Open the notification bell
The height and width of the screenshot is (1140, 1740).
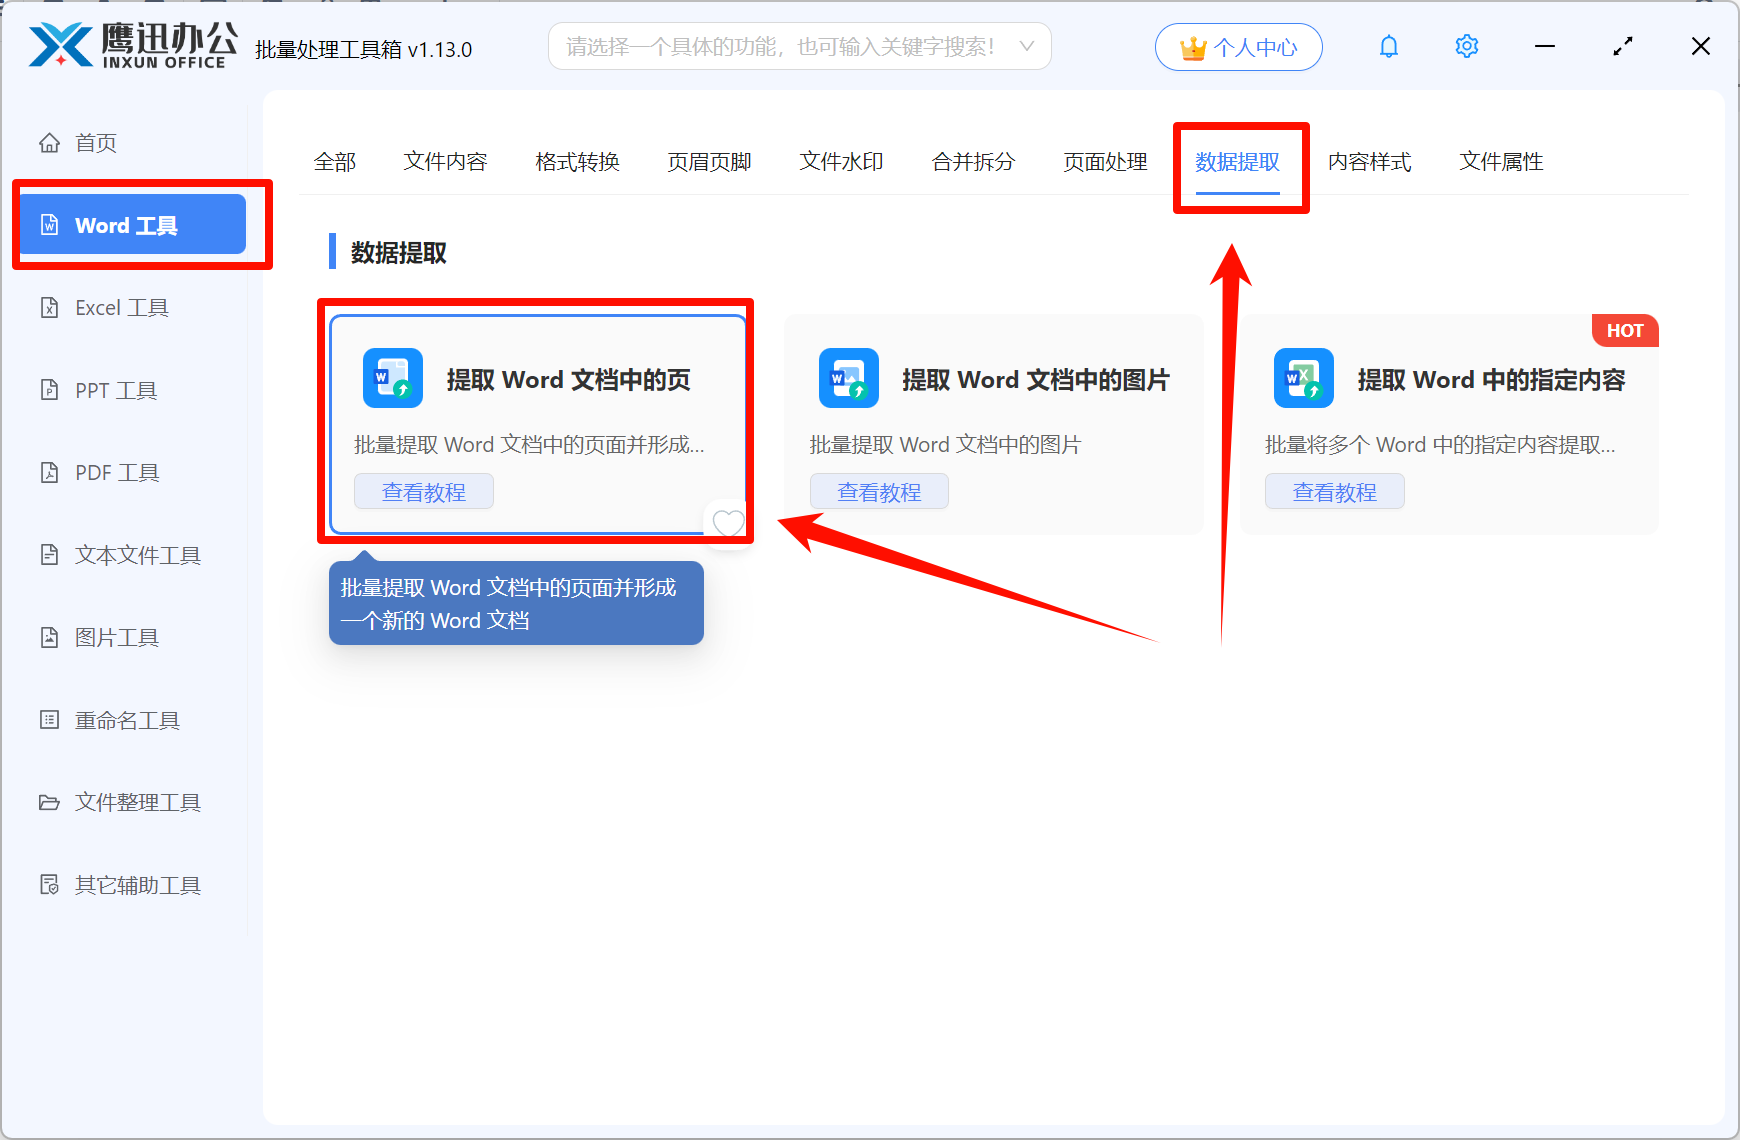1389,46
